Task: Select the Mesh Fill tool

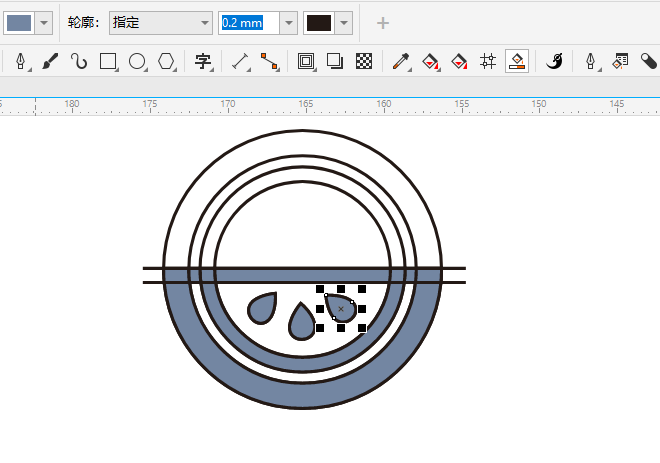Action: (488, 62)
